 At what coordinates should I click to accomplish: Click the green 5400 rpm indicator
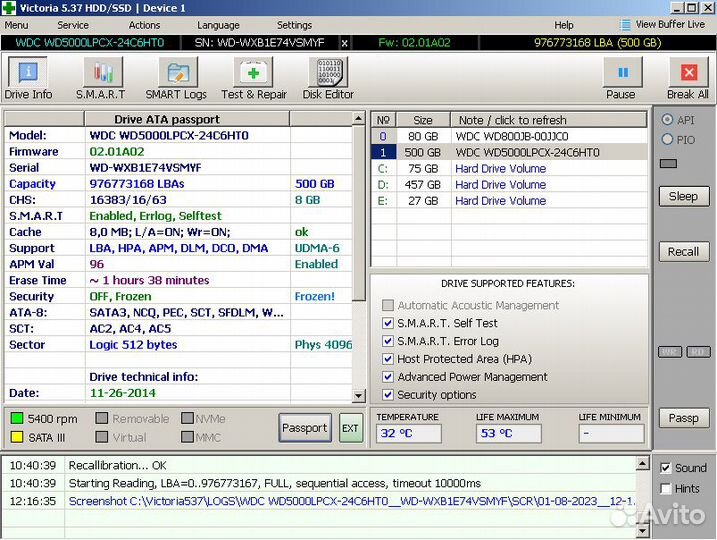[x=16, y=418]
